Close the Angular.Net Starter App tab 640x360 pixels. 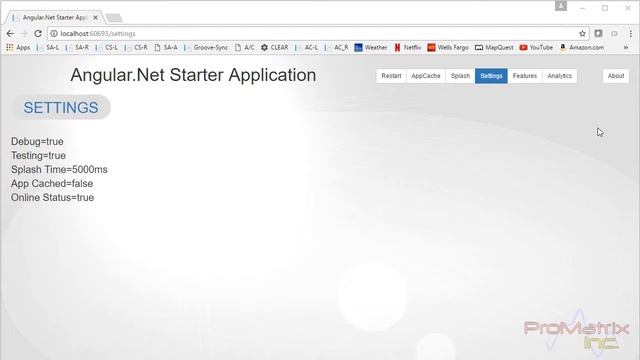95,18
